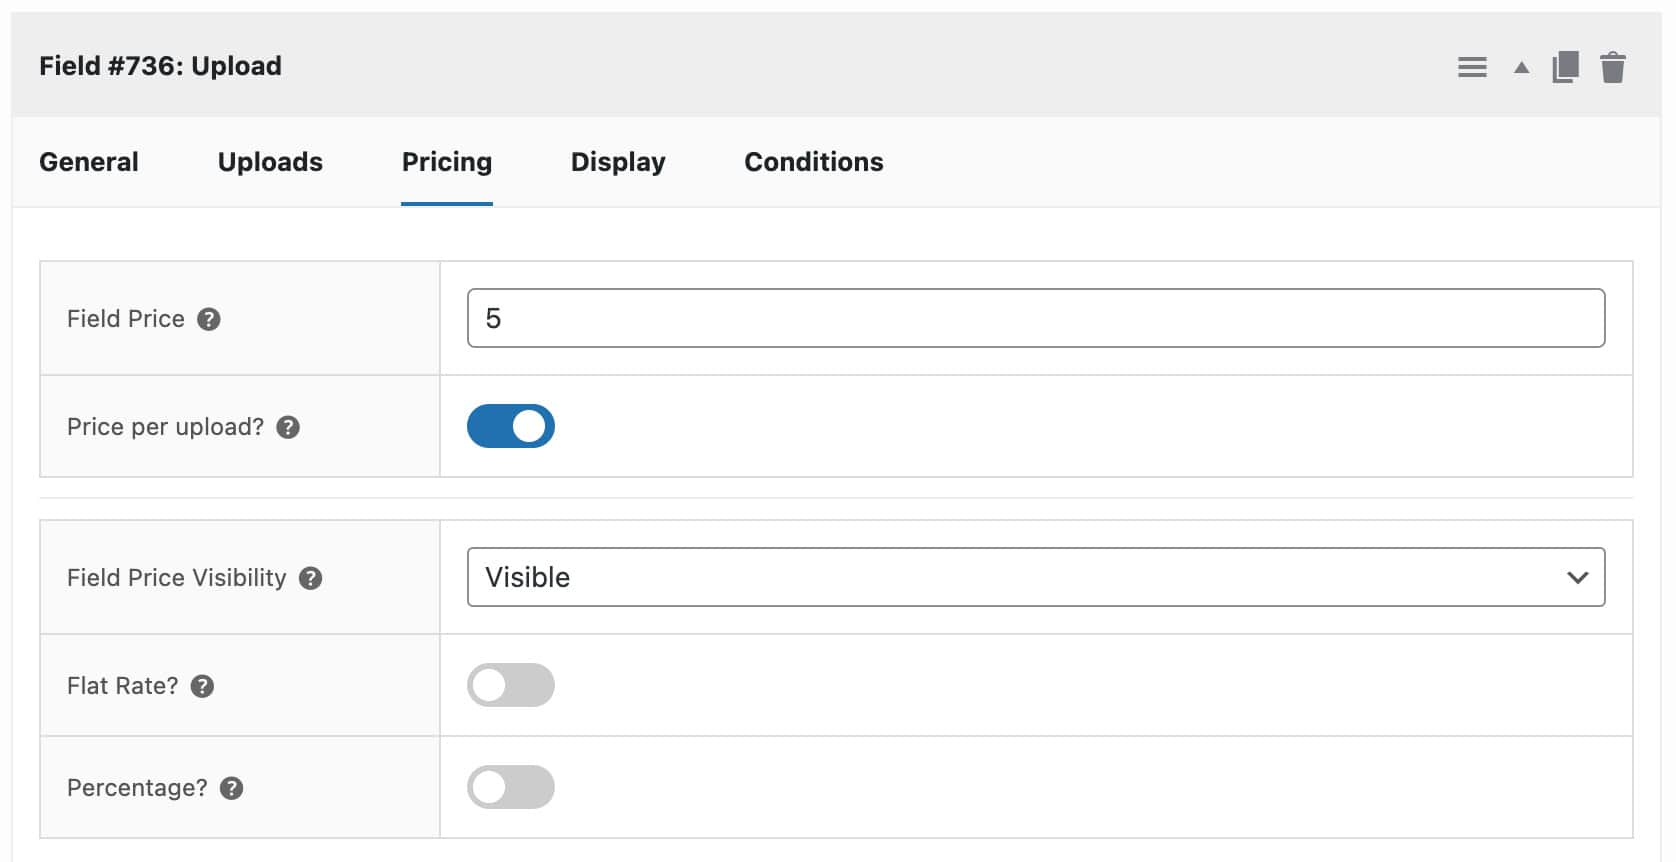
Task: Select the Display tab
Action: click(617, 162)
